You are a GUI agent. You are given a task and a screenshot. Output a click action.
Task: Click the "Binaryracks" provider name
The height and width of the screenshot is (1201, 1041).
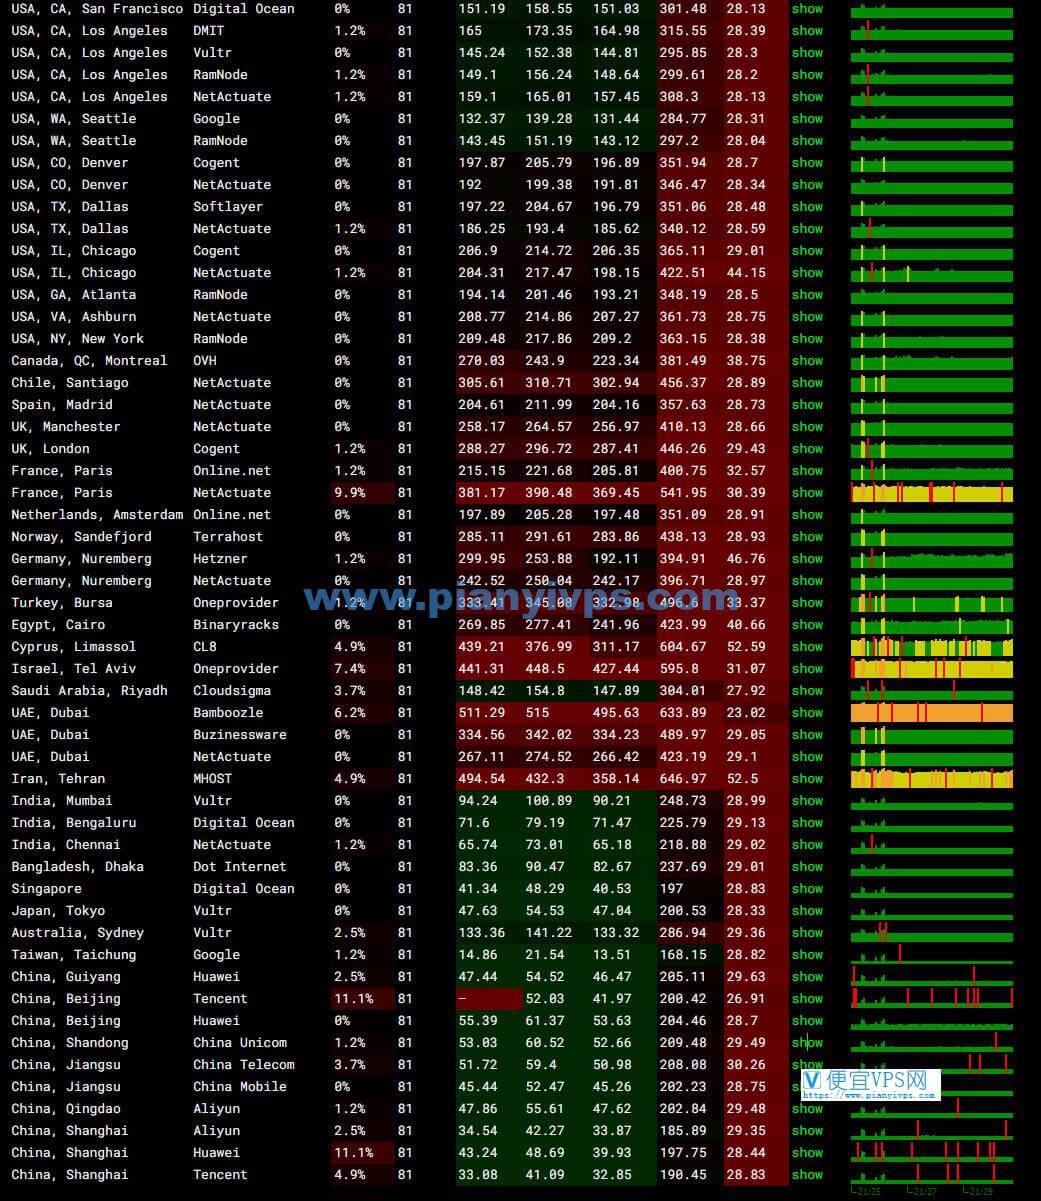point(236,625)
